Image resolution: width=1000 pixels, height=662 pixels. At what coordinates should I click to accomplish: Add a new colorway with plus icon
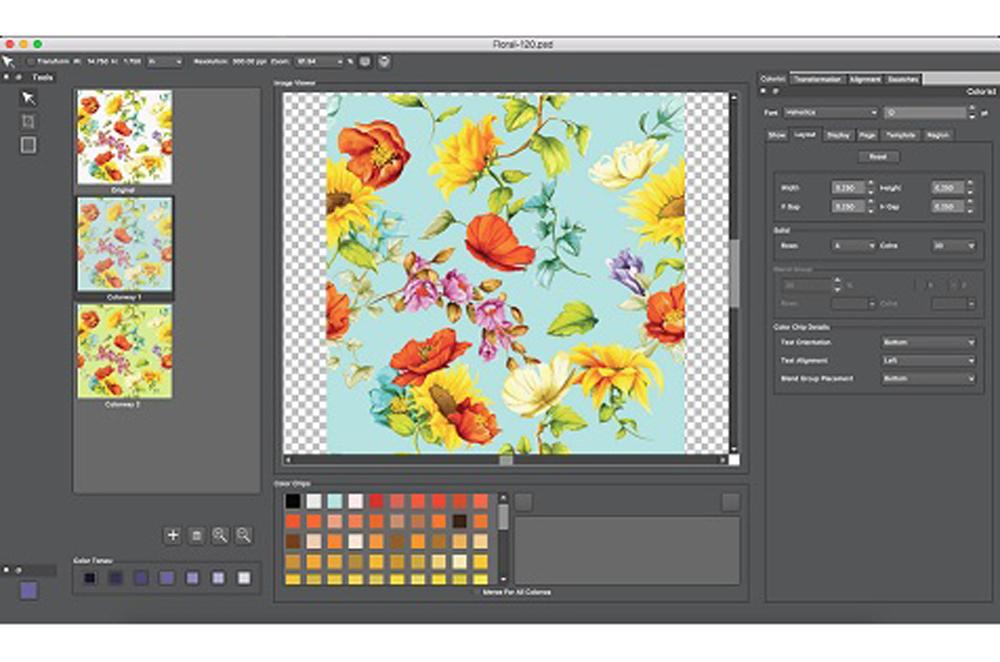(172, 535)
